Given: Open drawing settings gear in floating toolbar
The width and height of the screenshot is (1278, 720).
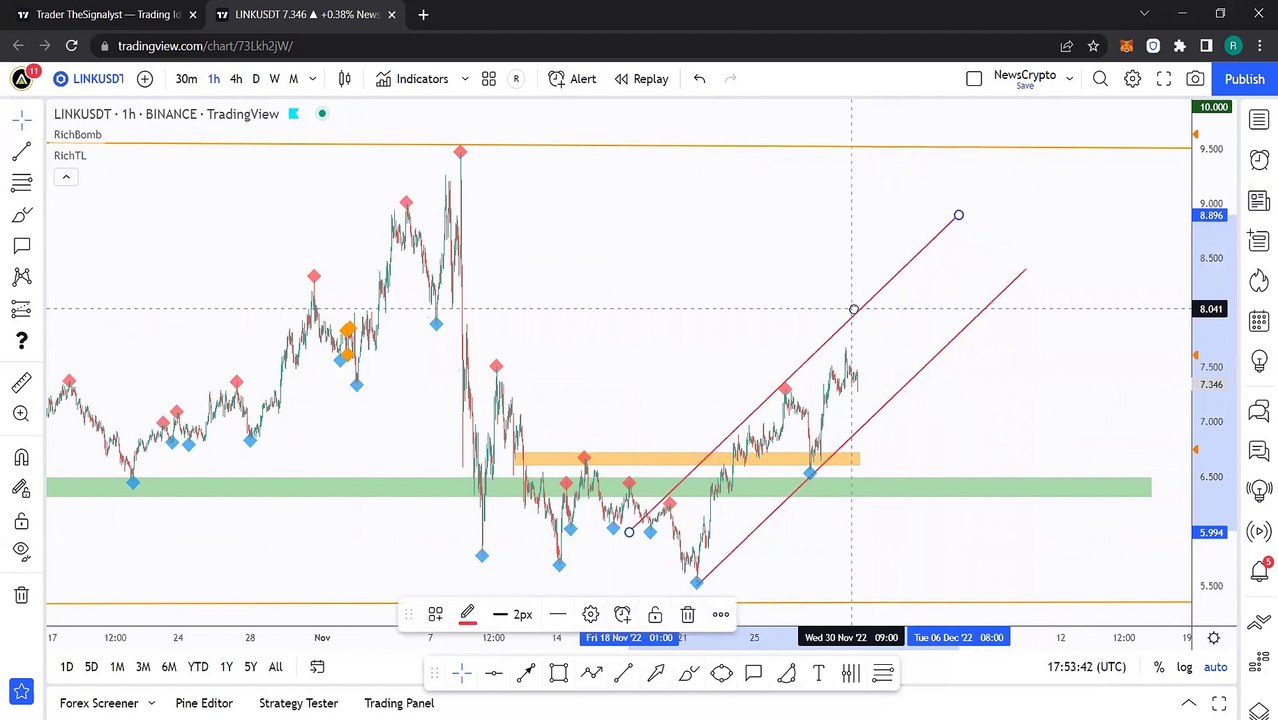Looking at the screenshot, I should pyautogui.click(x=590, y=614).
